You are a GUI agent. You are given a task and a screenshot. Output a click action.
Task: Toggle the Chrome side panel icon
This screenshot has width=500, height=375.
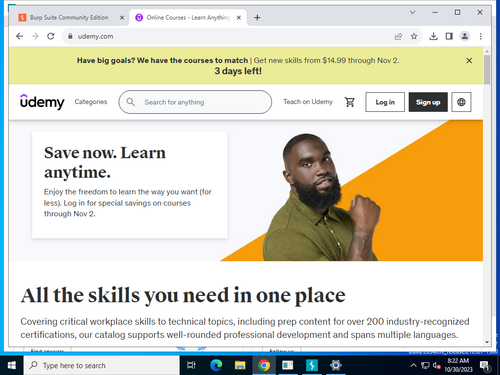pos(449,36)
